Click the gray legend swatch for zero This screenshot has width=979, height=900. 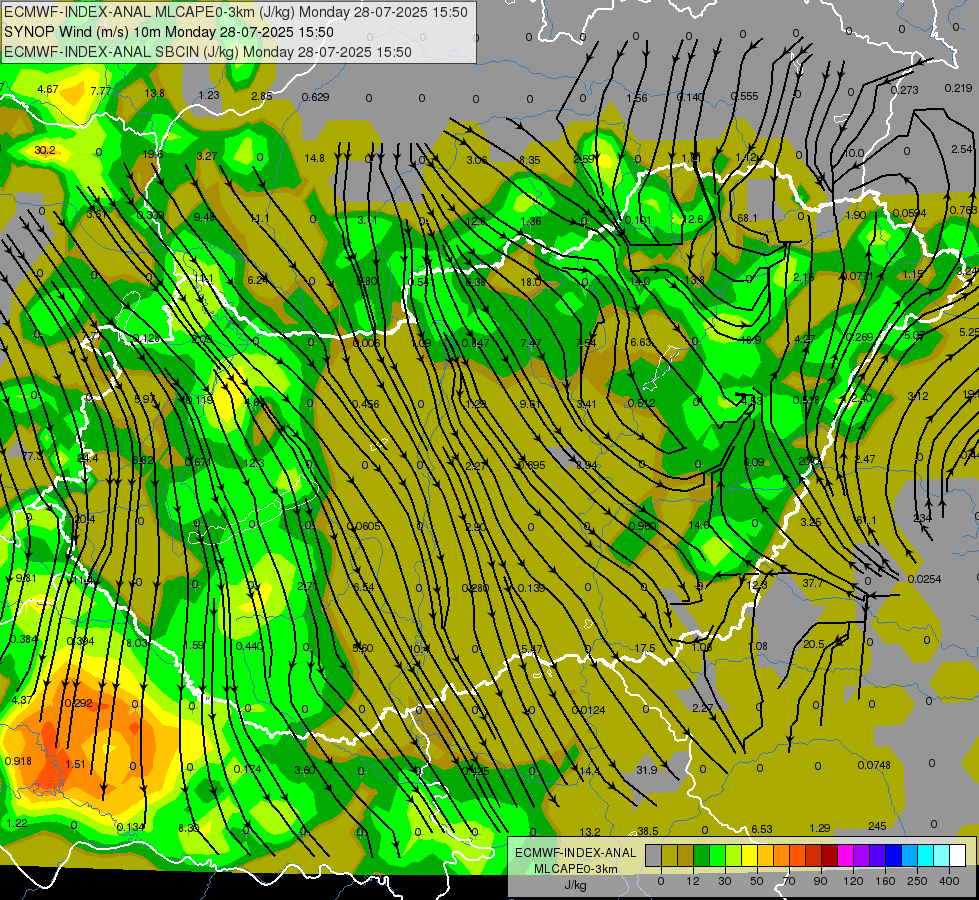pos(653,855)
